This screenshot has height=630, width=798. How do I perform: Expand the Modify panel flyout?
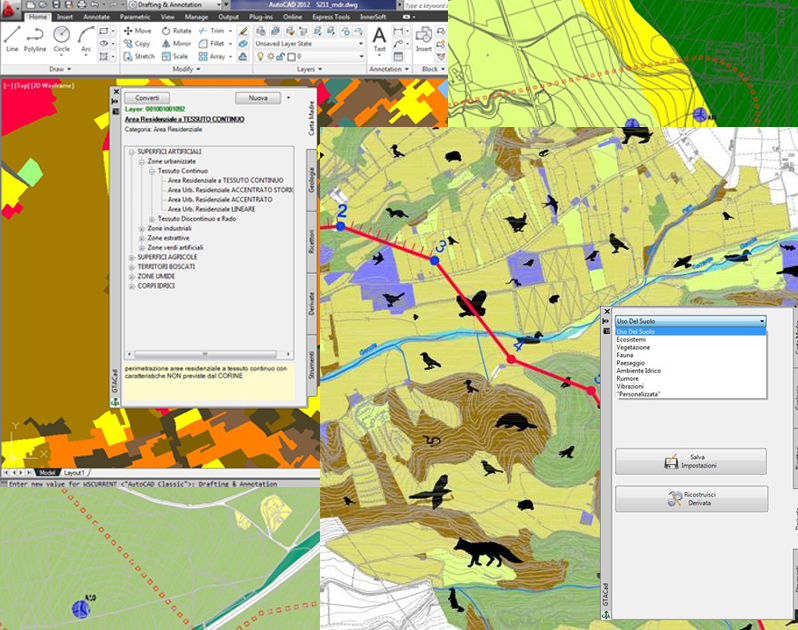pos(186,69)
